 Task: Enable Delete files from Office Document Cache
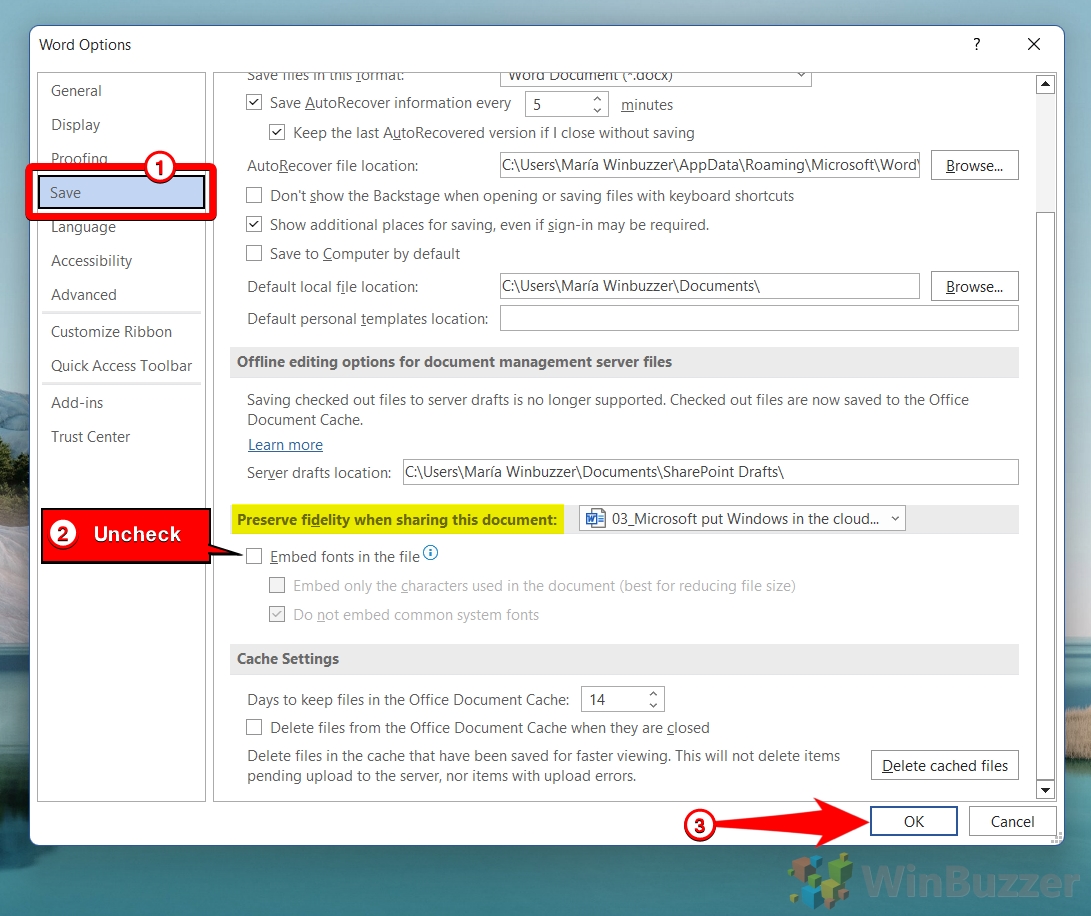pos(254,728)
